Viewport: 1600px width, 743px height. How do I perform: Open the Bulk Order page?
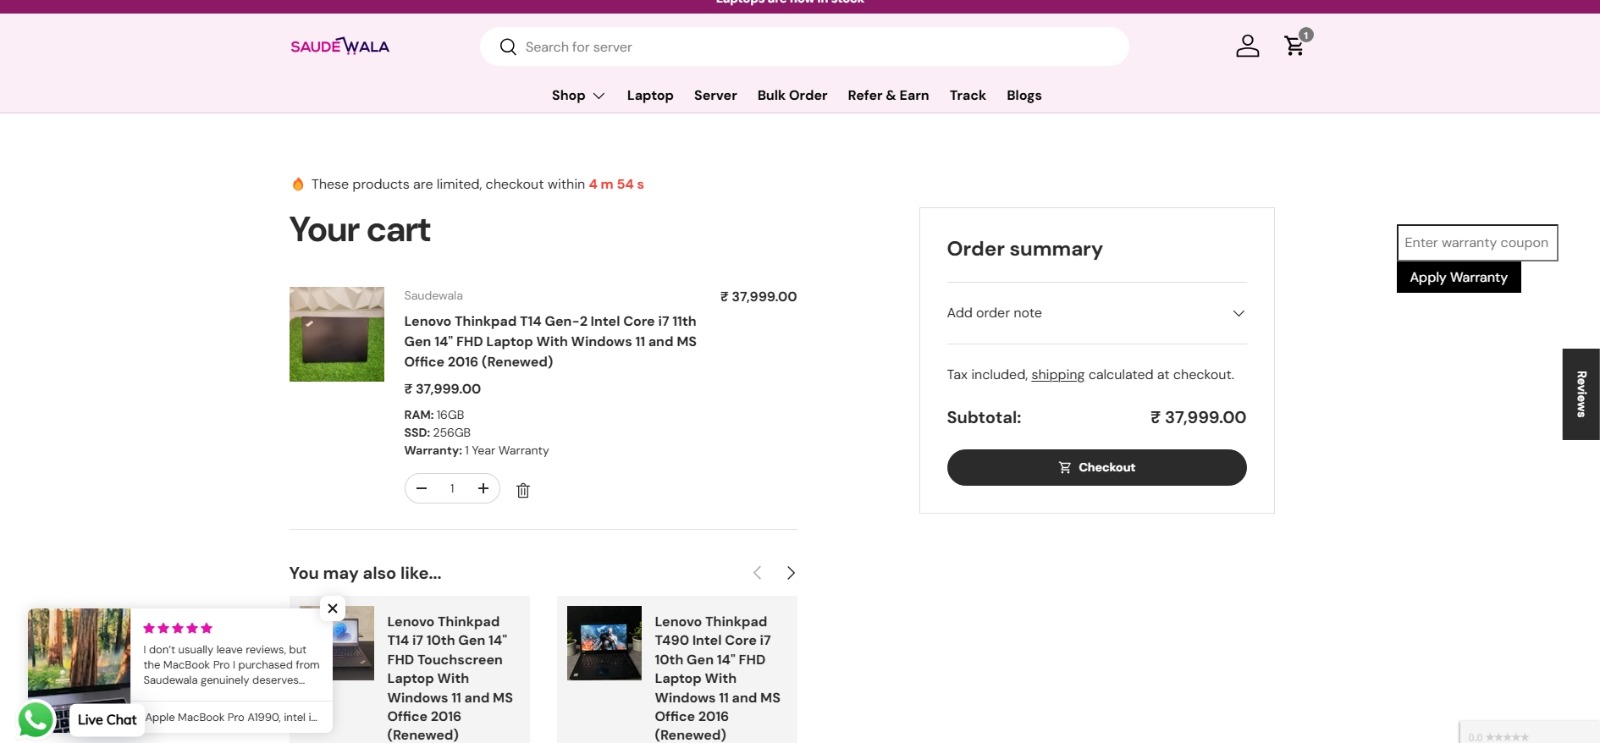click(x=792, y=95)
